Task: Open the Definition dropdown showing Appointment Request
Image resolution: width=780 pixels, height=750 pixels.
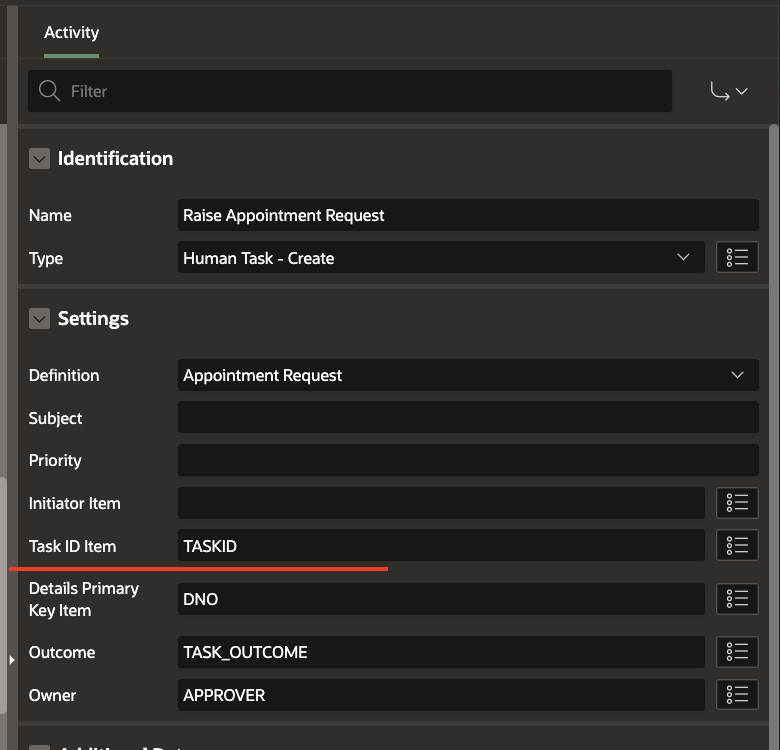Action: tap(467, 376)
